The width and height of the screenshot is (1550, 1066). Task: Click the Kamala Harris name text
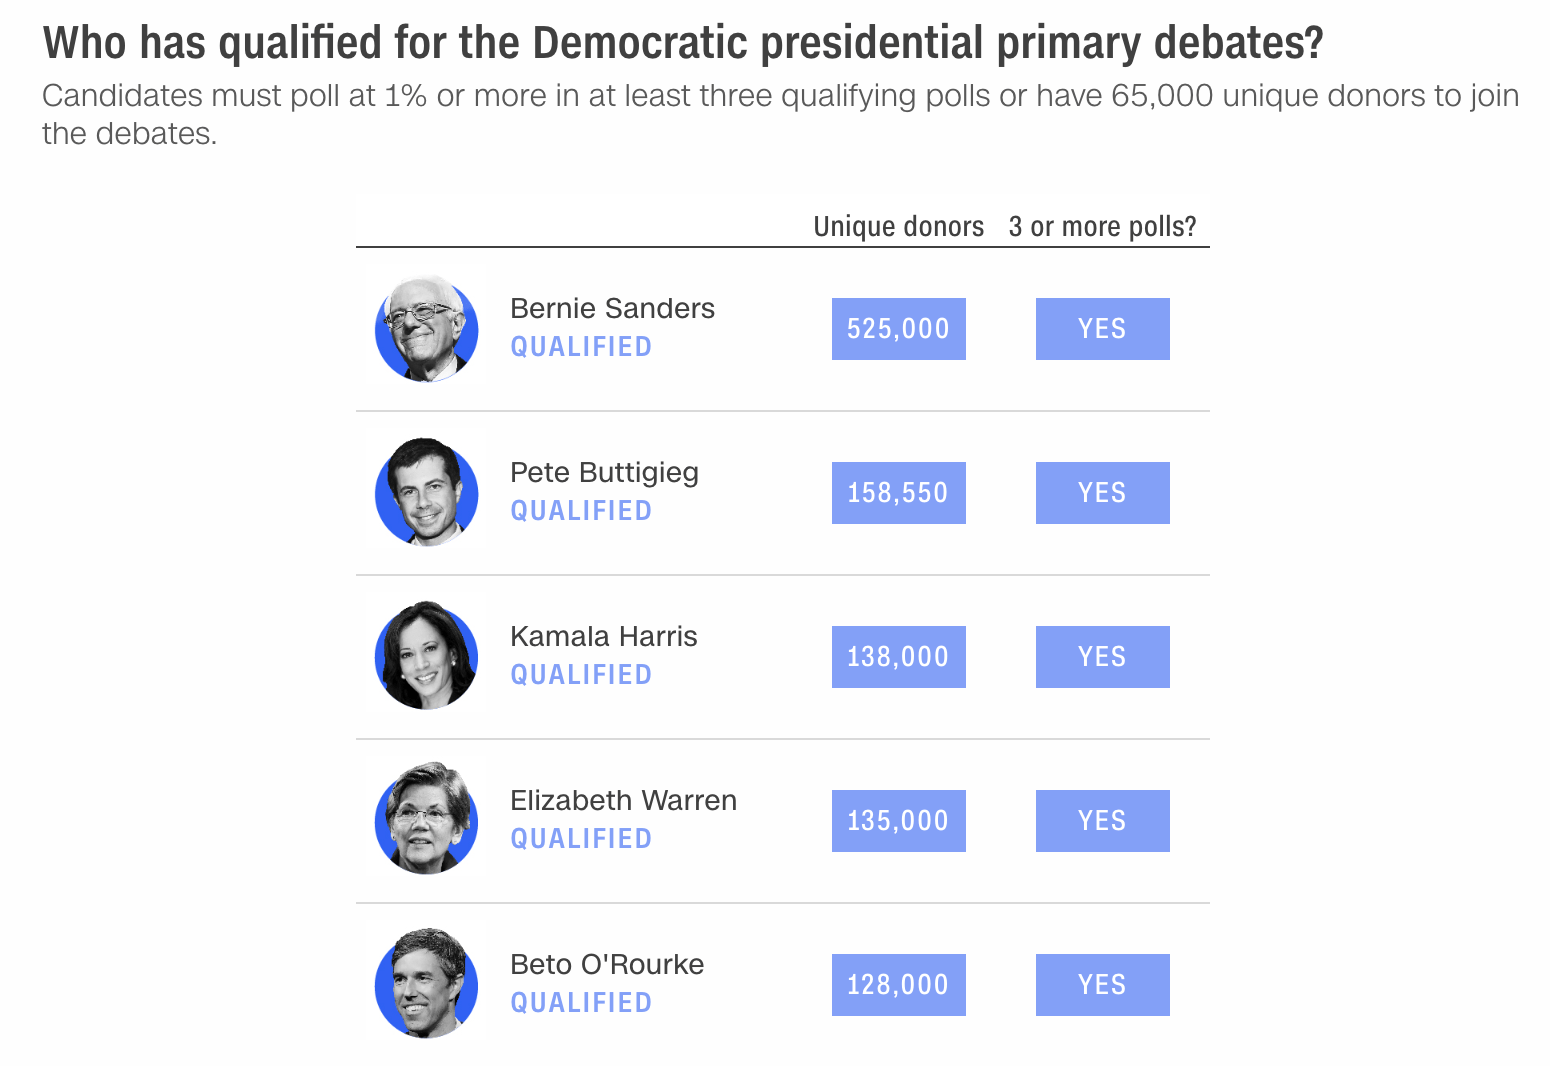pos(603,636)
